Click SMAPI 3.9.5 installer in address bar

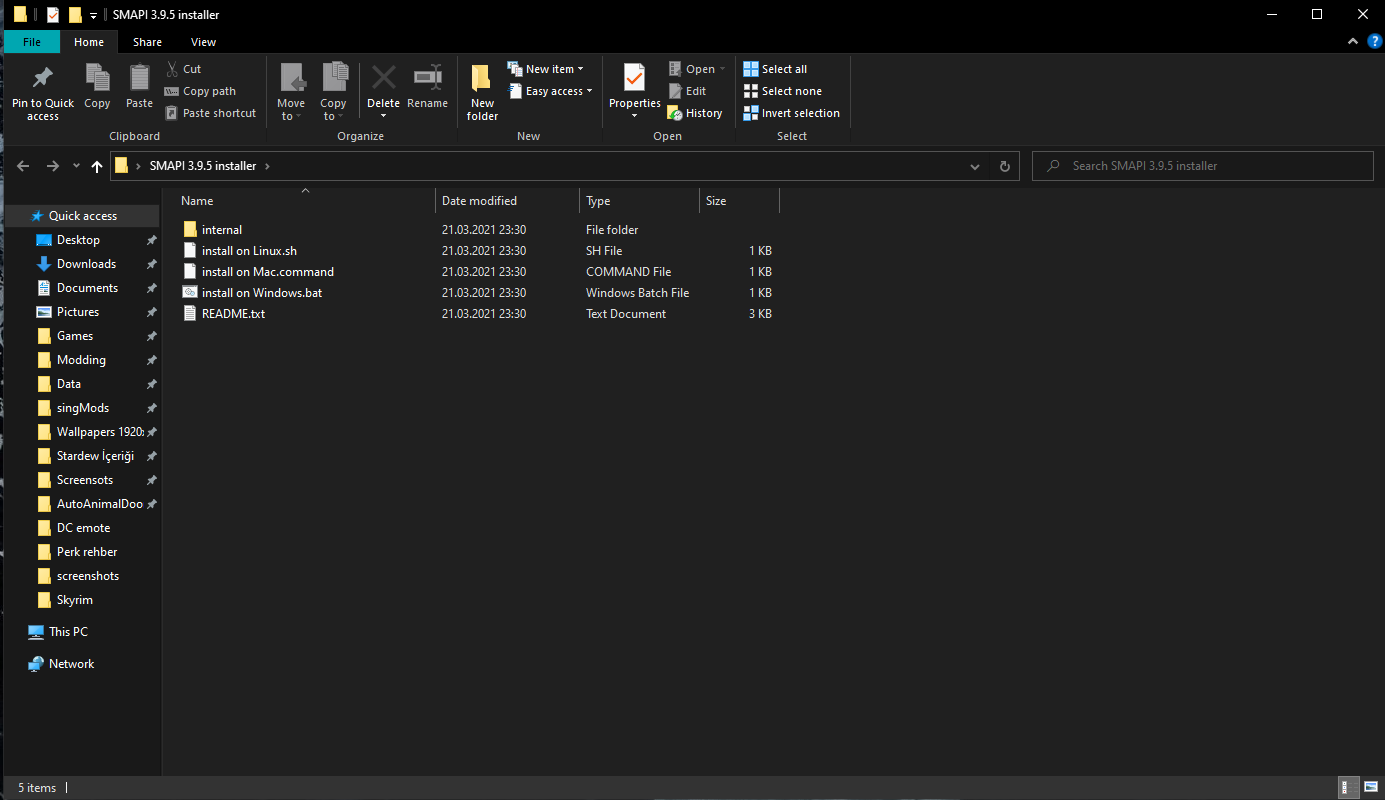203,166
